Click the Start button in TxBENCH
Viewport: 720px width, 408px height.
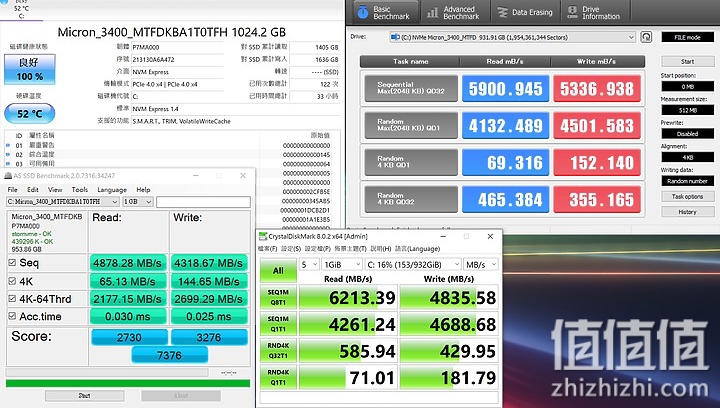[687, 61]
